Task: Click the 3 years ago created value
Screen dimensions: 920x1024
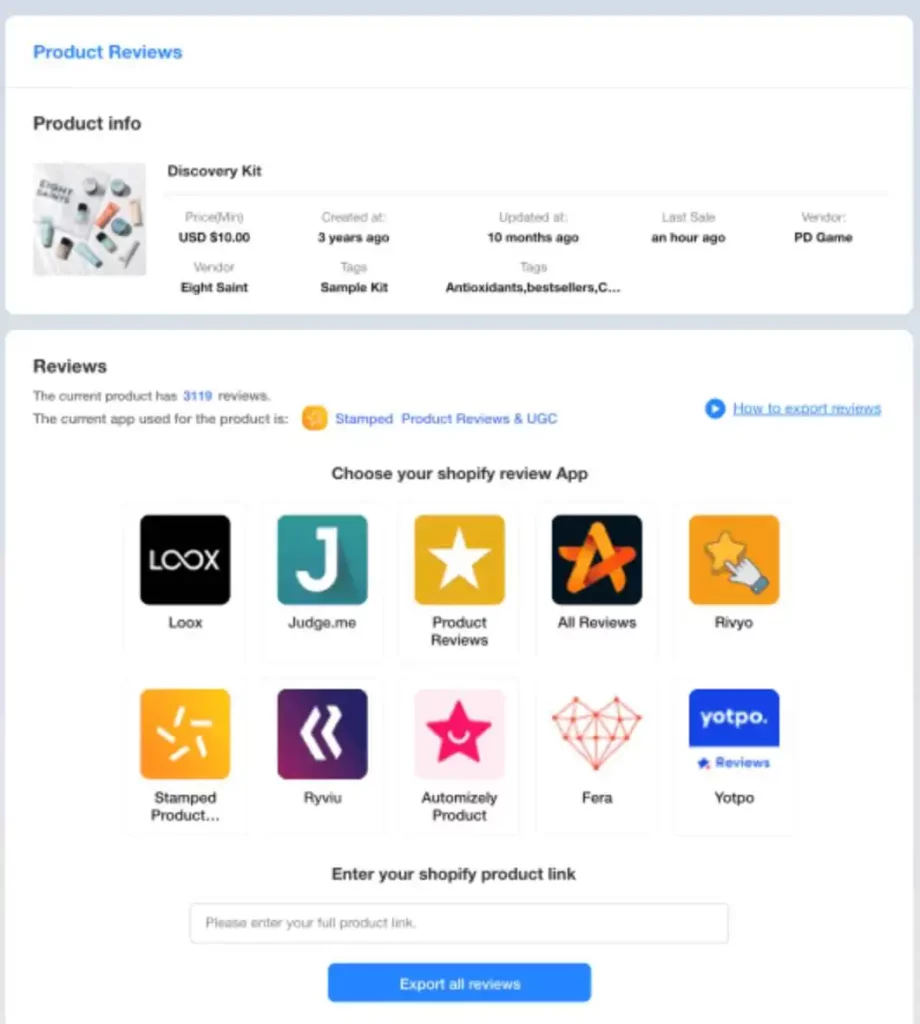Action: [353, 238]
